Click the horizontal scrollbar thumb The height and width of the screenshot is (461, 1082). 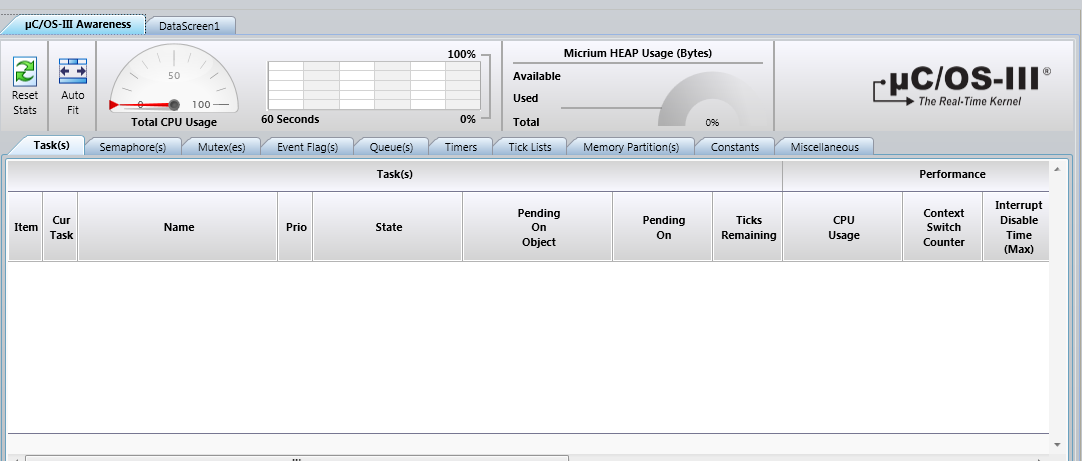pyautogui.click(x=297, y=458)
